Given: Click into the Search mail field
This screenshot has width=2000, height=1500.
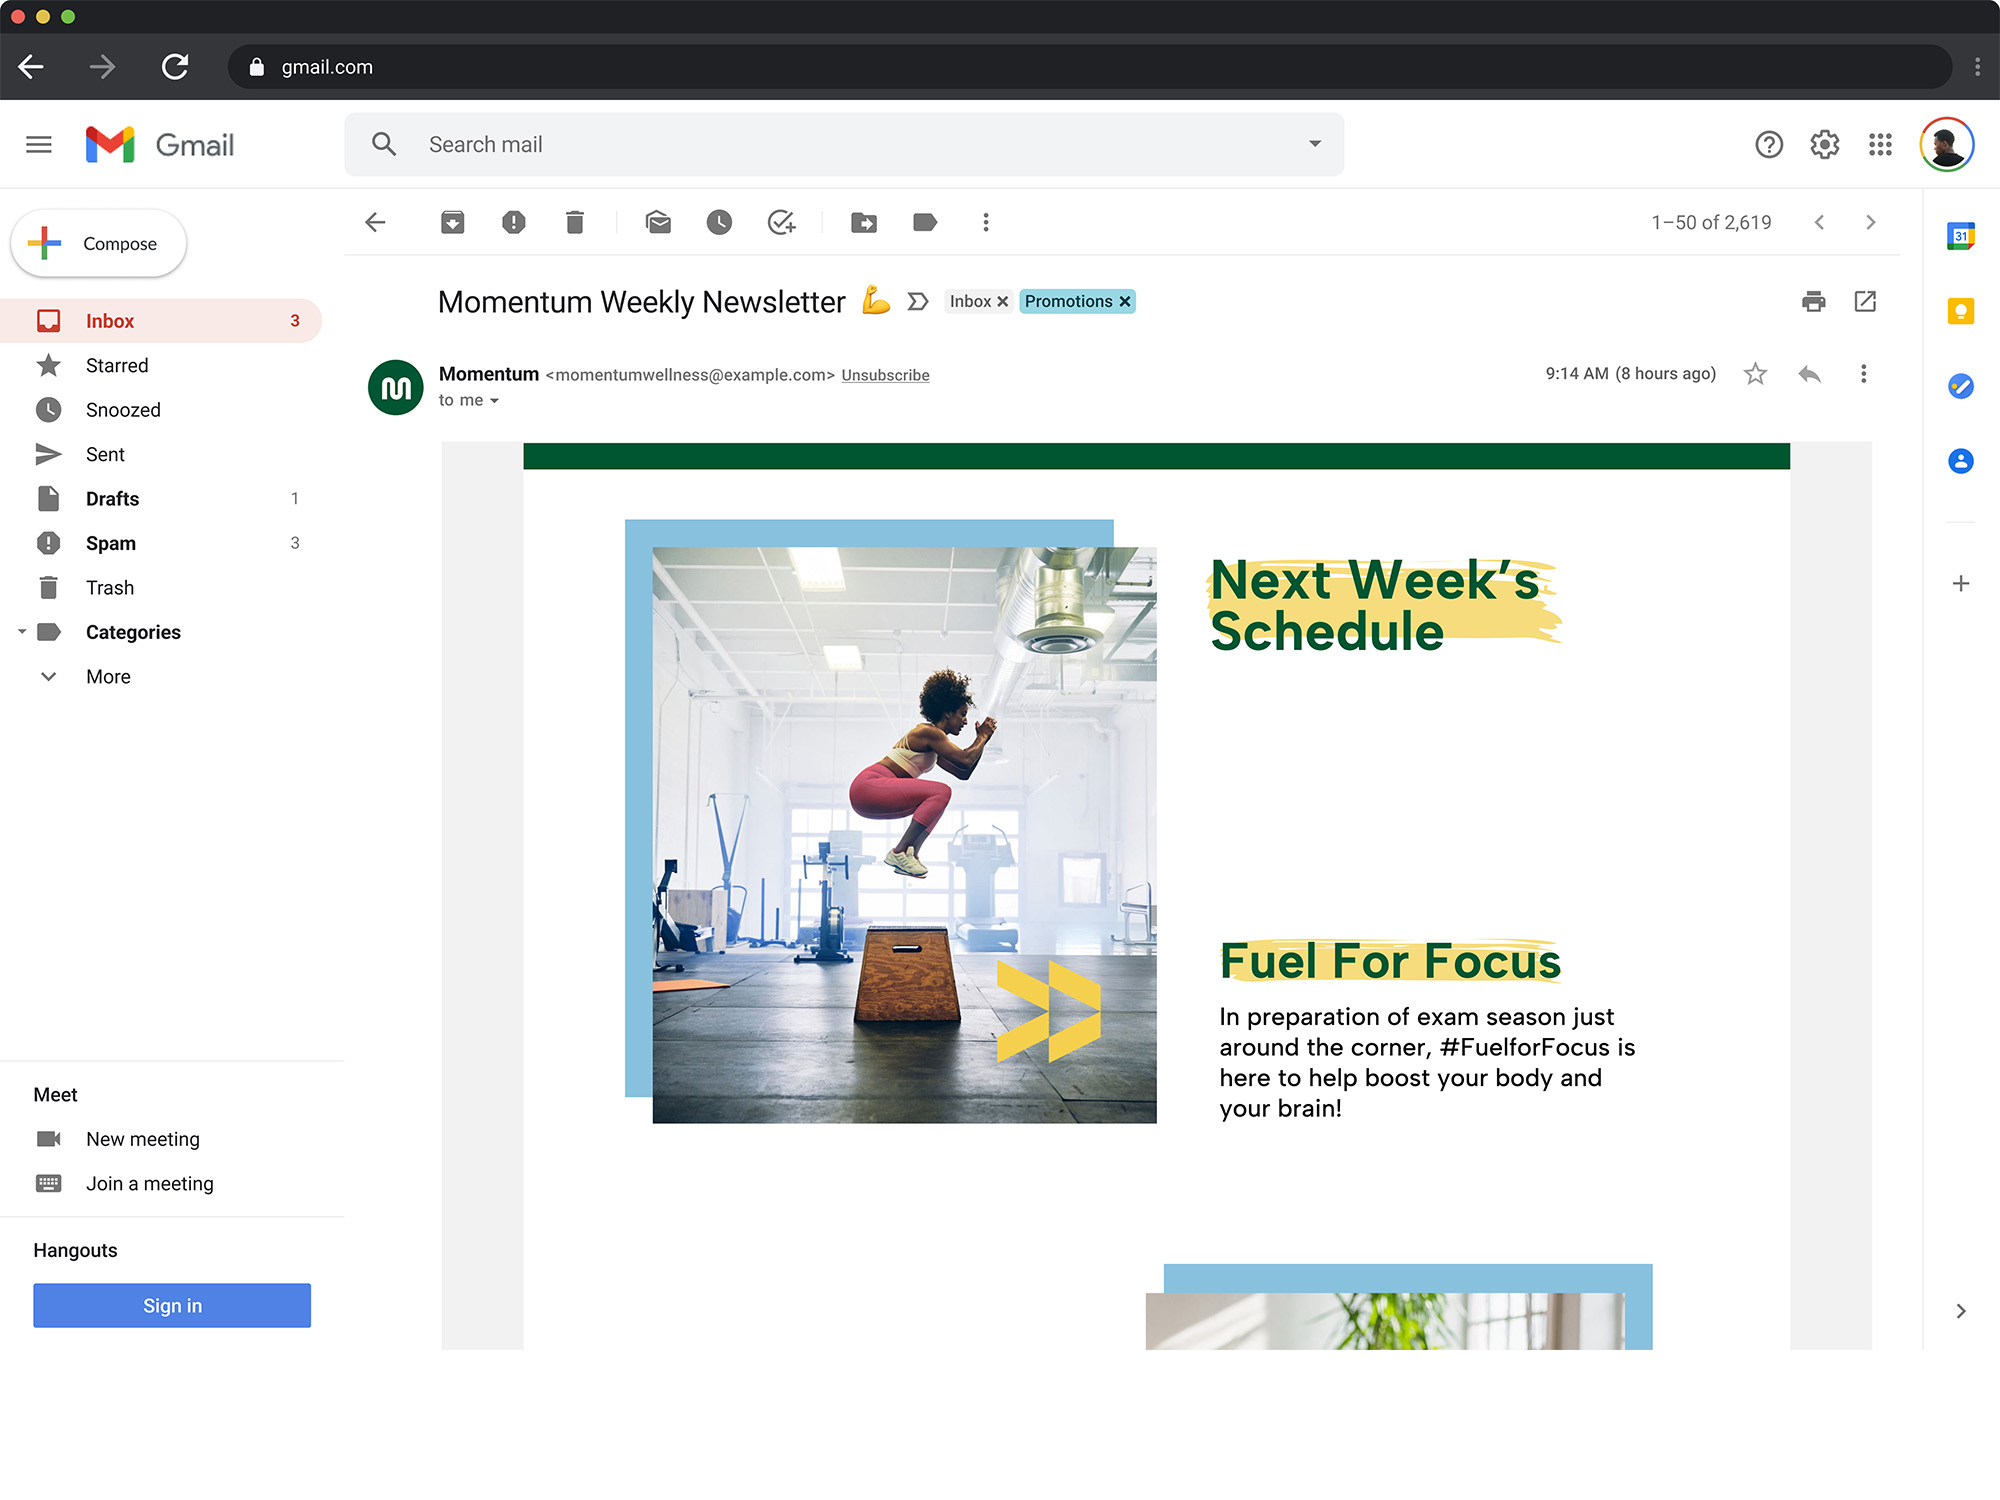Looking at the screenshot, I should click(840, 144).
